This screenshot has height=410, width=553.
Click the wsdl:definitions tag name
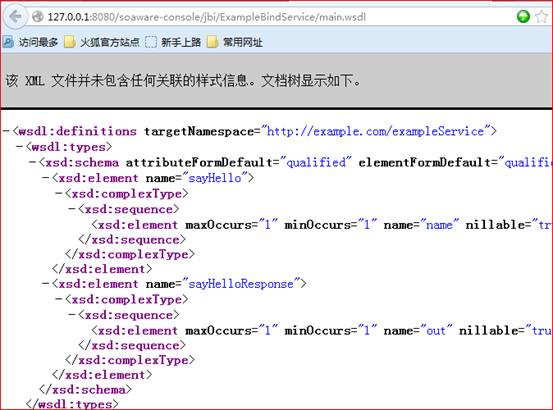coord(78,131)
